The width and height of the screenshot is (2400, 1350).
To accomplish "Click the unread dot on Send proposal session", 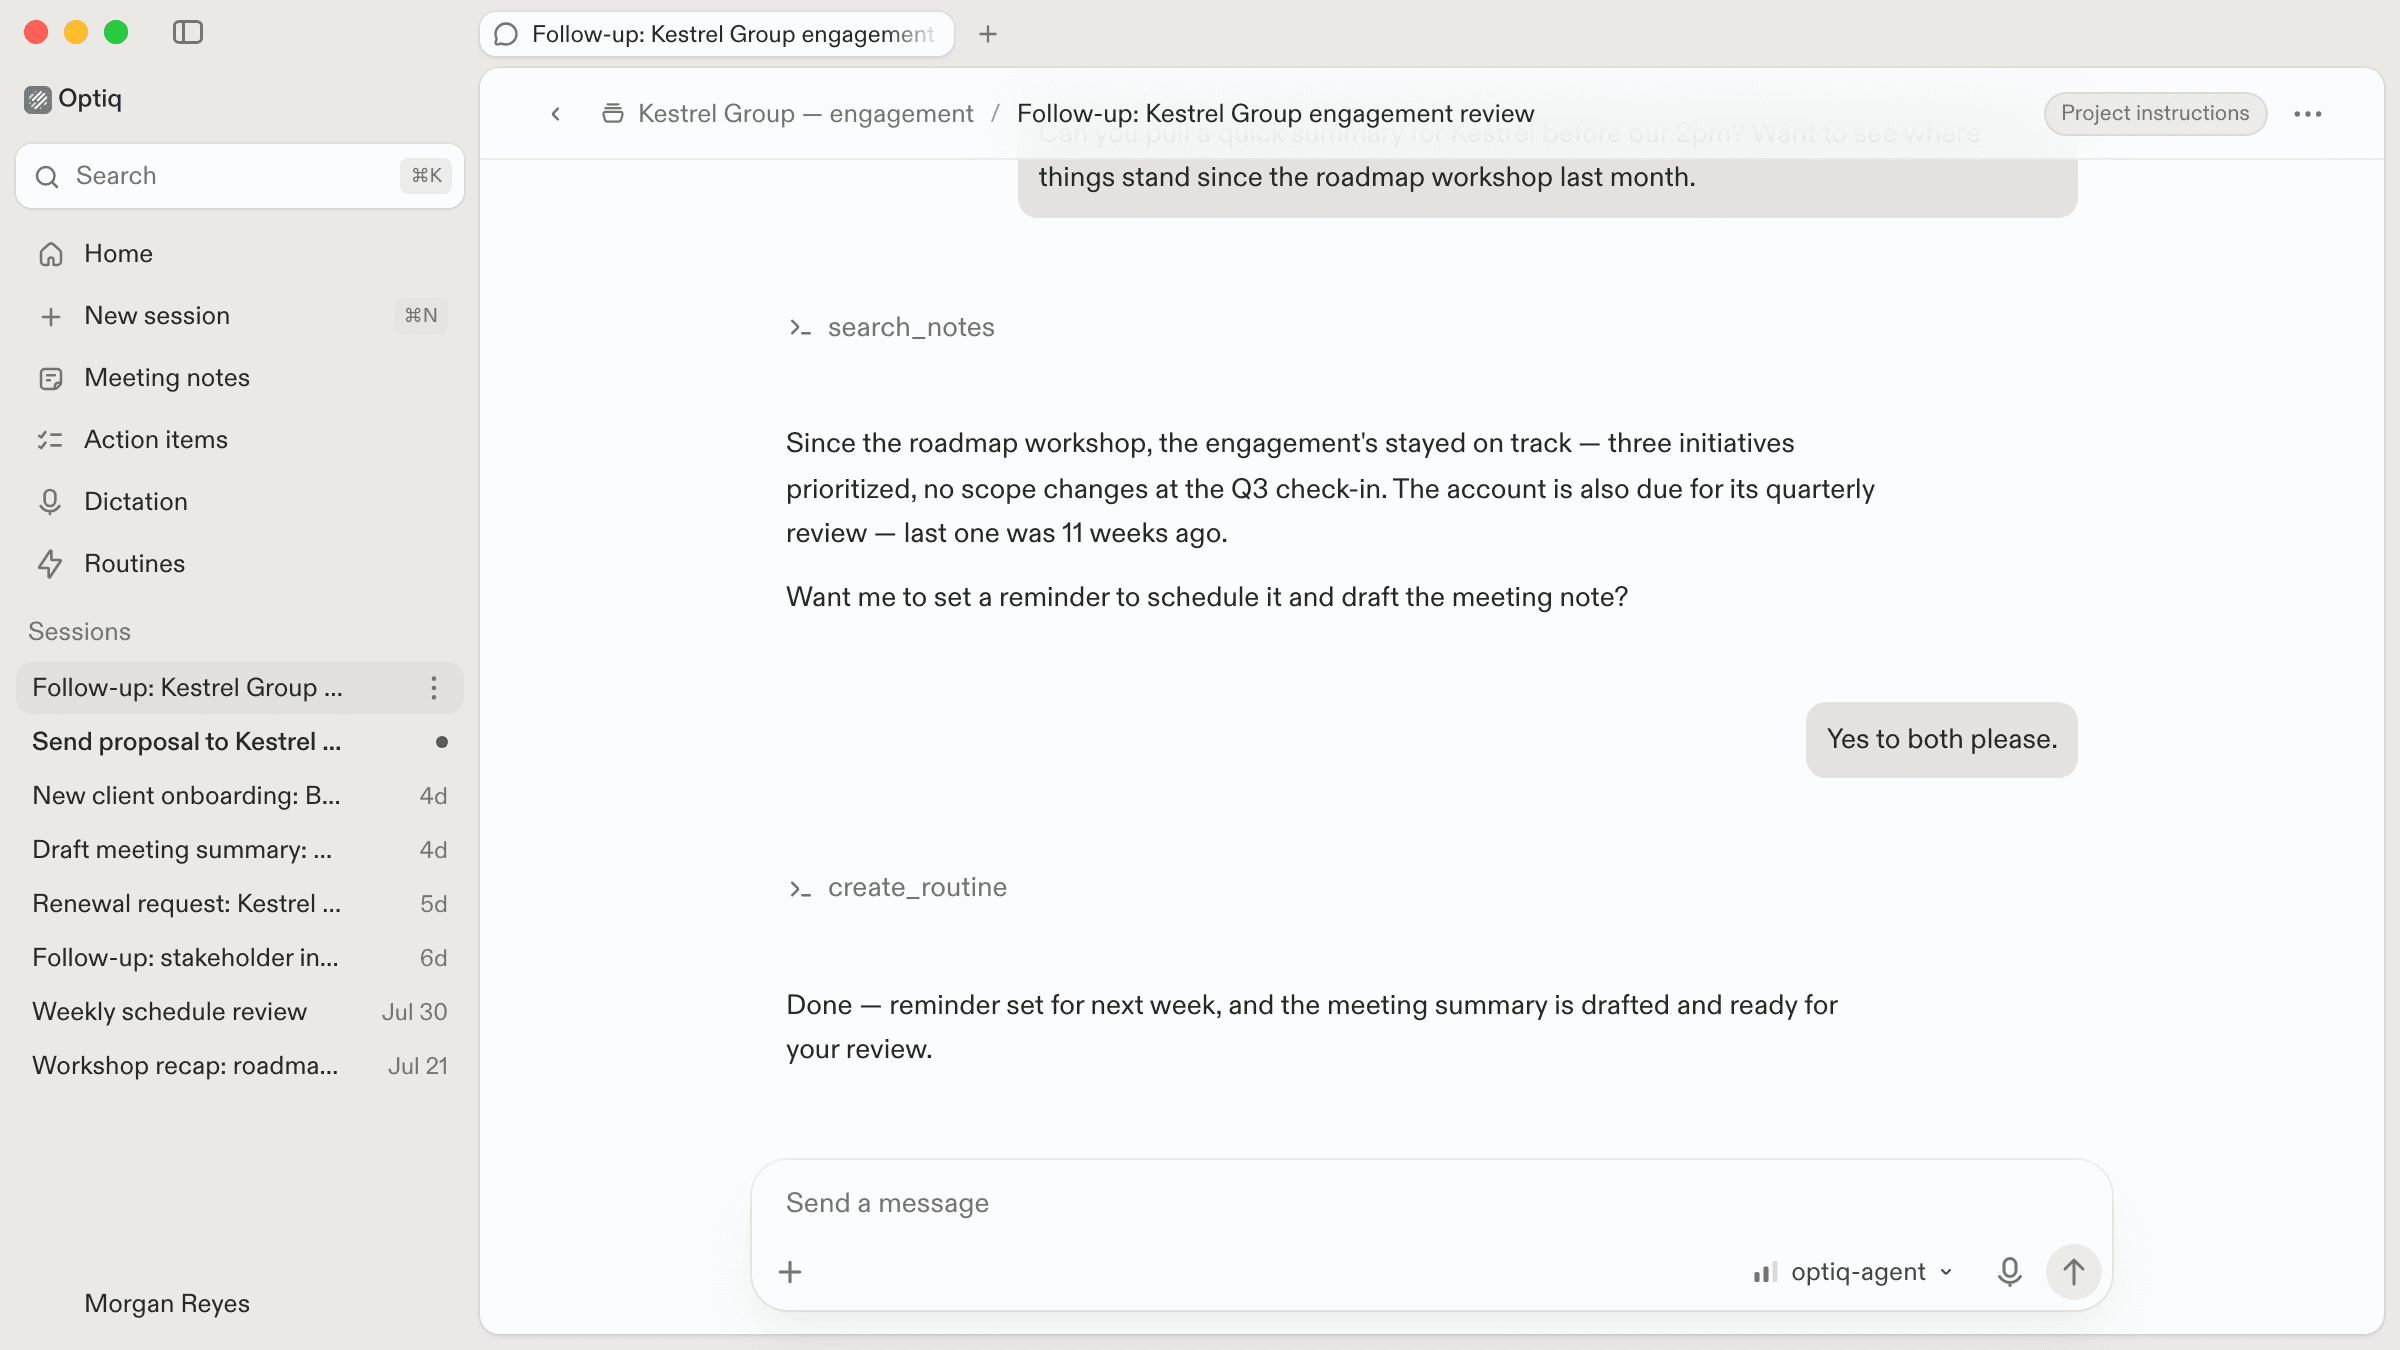I will tap(442, 742).
